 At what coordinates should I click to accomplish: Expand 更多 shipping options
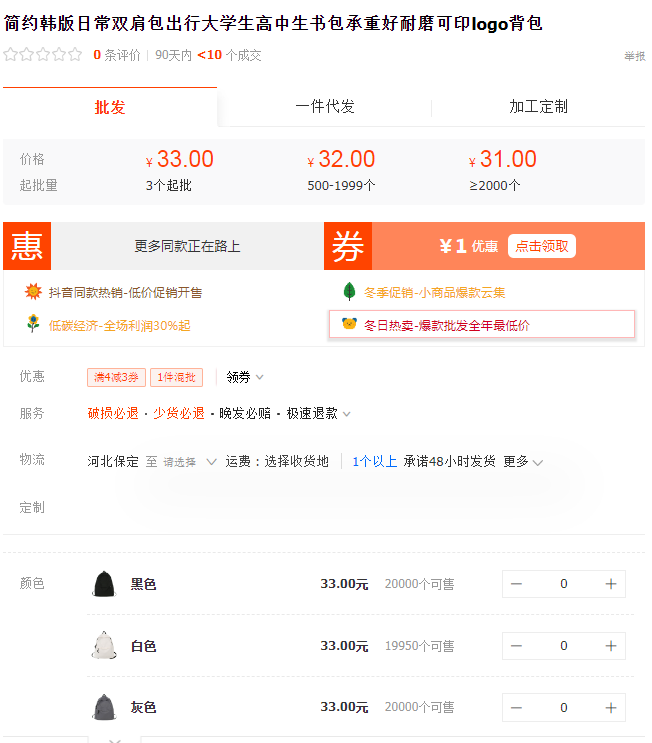[x=523, y=462]
